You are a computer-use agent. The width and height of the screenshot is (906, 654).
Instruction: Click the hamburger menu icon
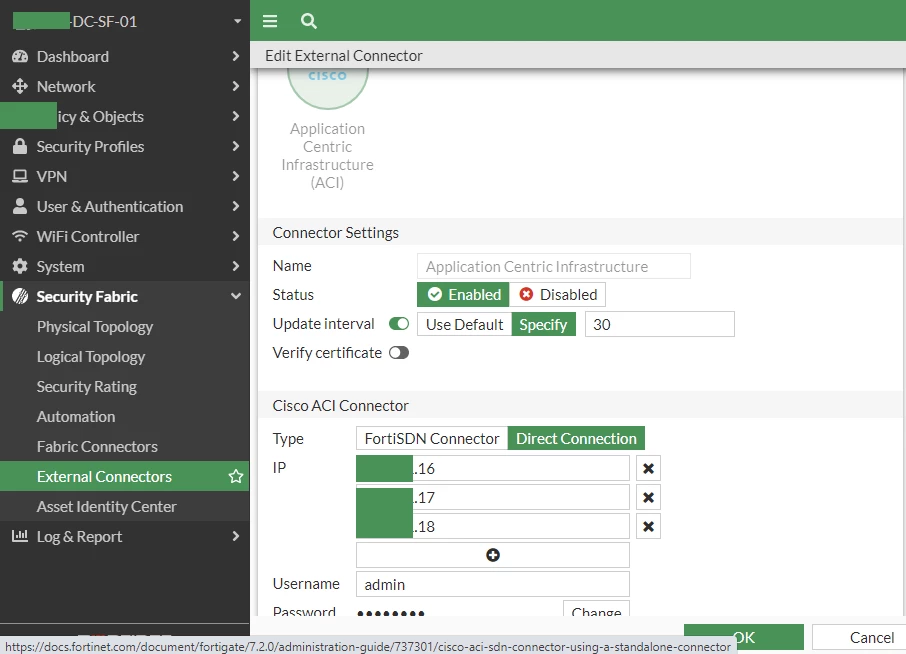[x=270, y=21]
